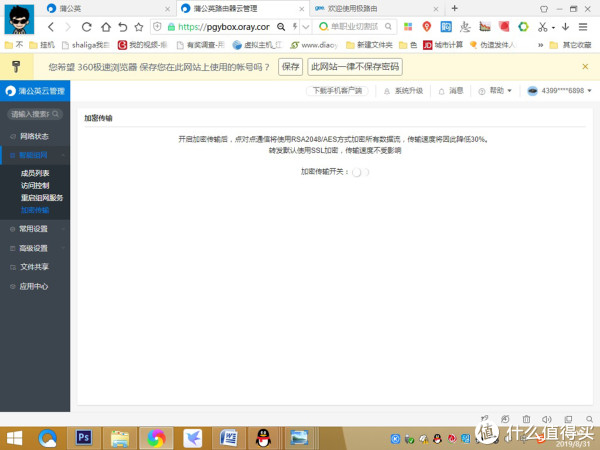This screenshot has height=450, width=600.
Task: Open the account 4399****6898 dropdown
Action: (x=559, y=91)
